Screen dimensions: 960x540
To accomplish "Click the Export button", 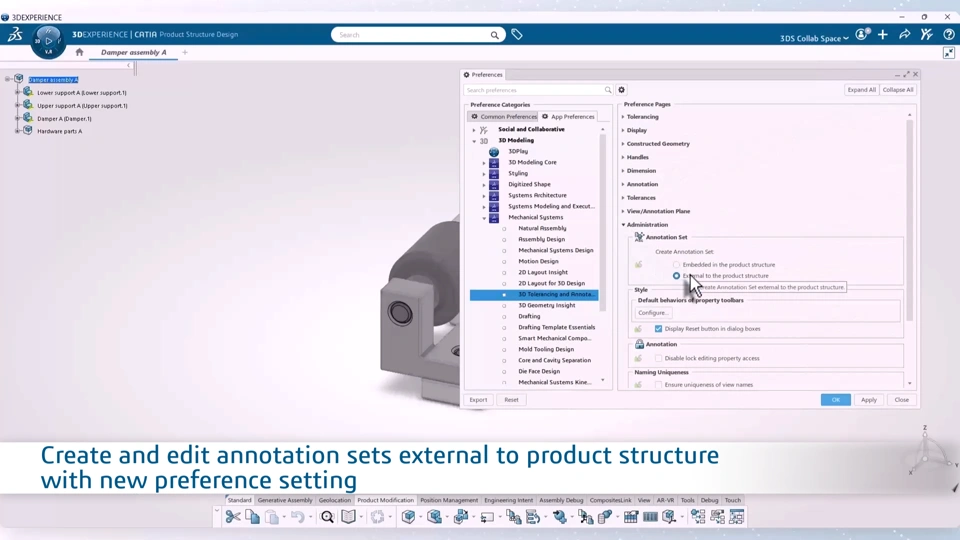I will [x=478, y=400].
